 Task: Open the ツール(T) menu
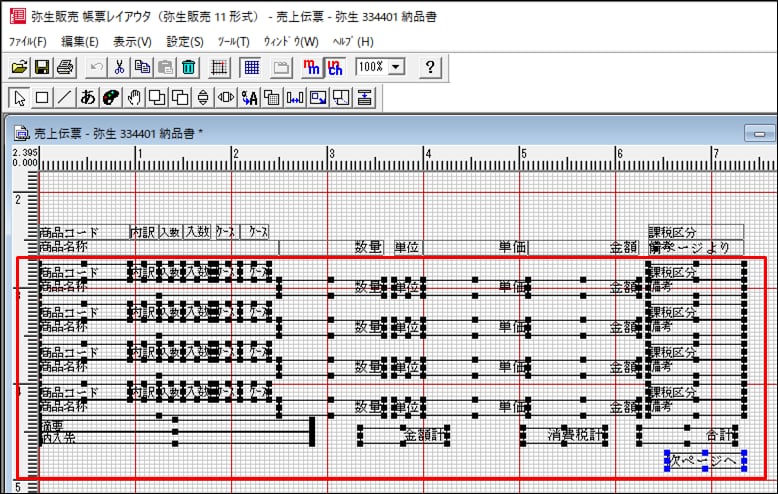point(233,42)
